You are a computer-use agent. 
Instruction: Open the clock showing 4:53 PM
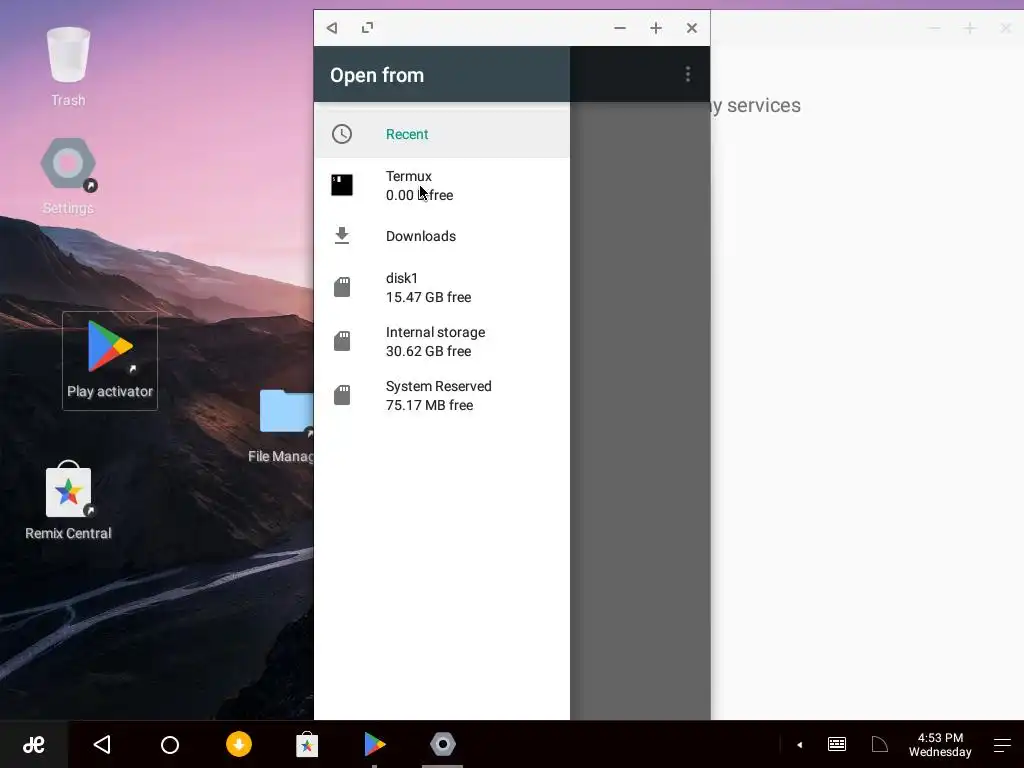coord(940,744)
